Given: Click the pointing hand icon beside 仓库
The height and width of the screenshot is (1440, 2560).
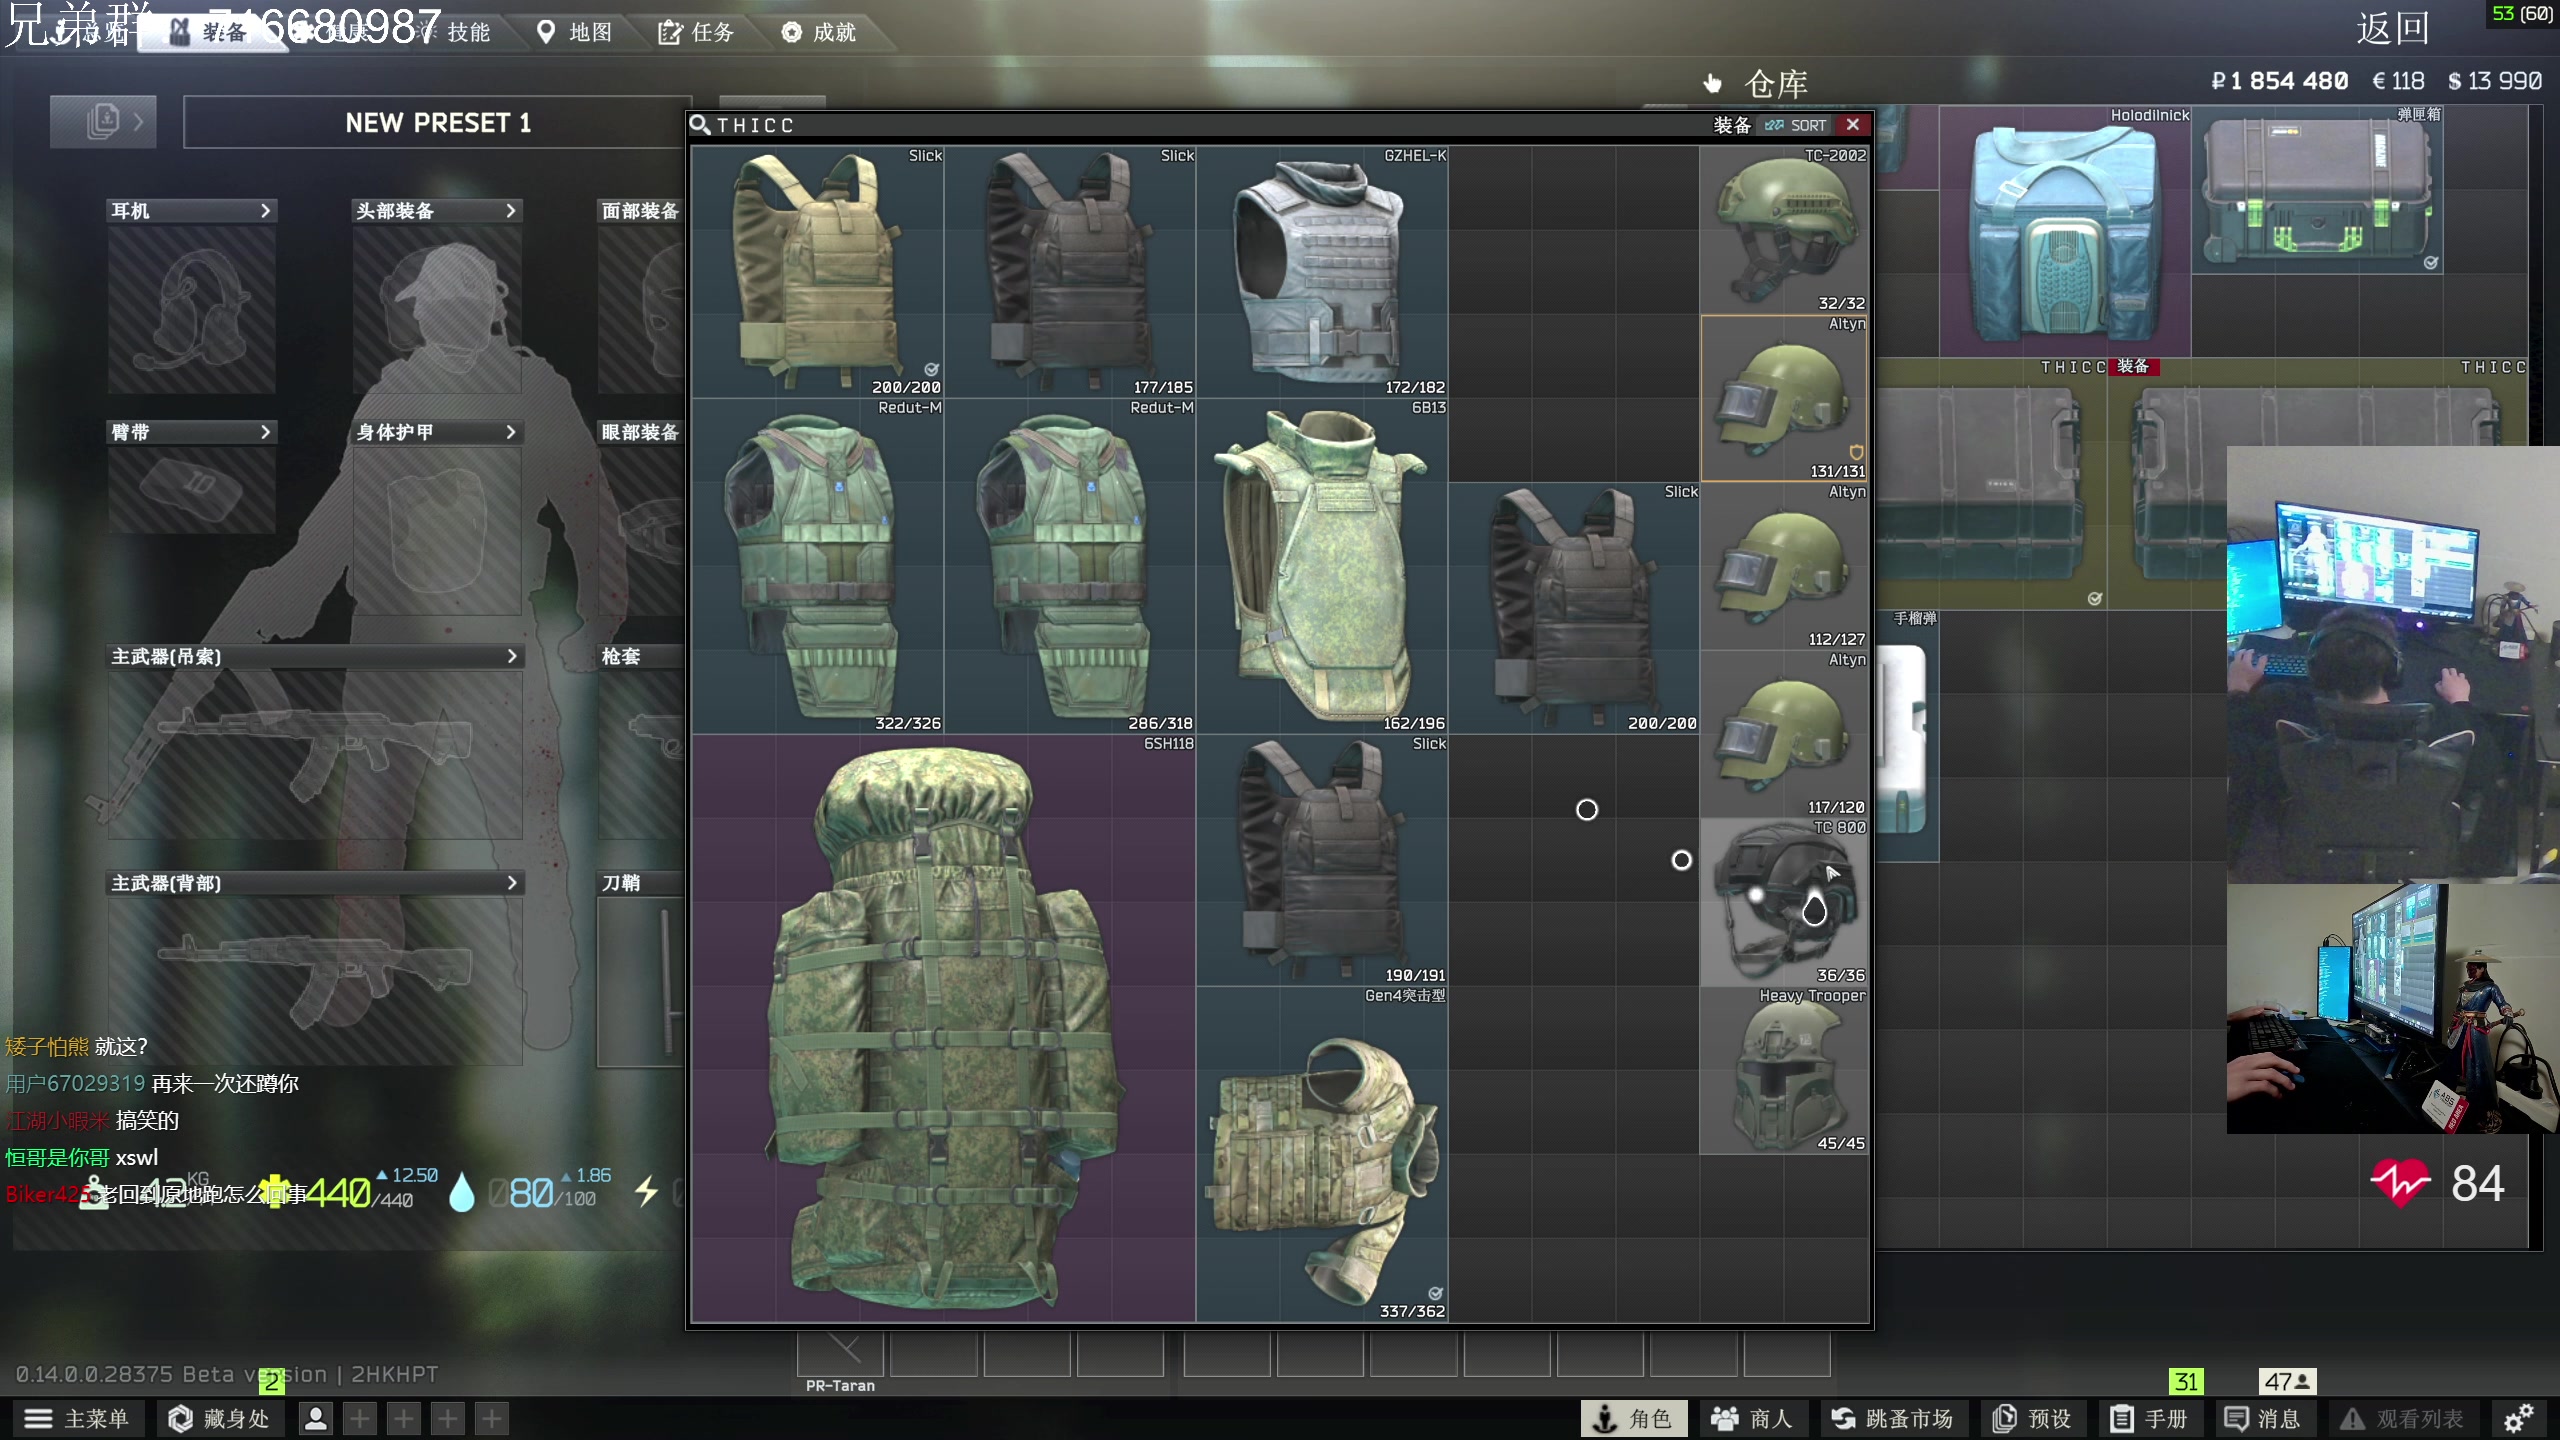Looking at the screenshot, I should pyautogui.click(x=1712, y=83).
